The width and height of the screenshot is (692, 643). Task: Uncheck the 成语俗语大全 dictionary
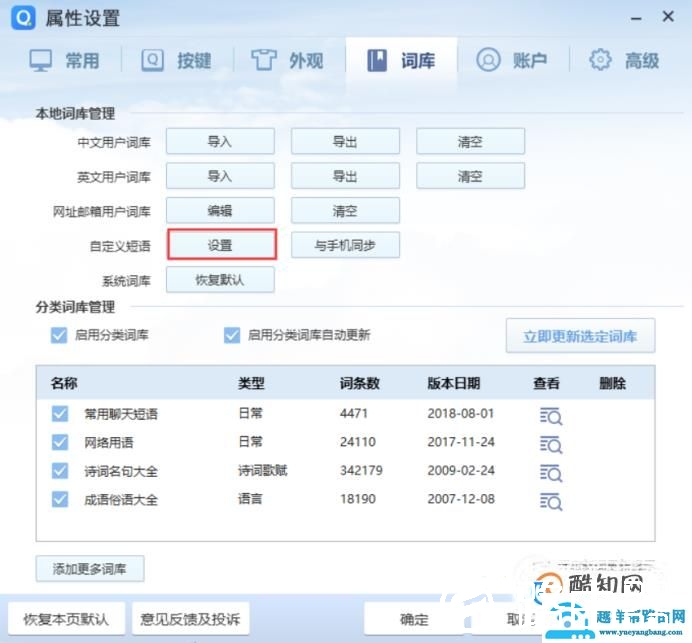pyautogui.click(x=60, y=500)
